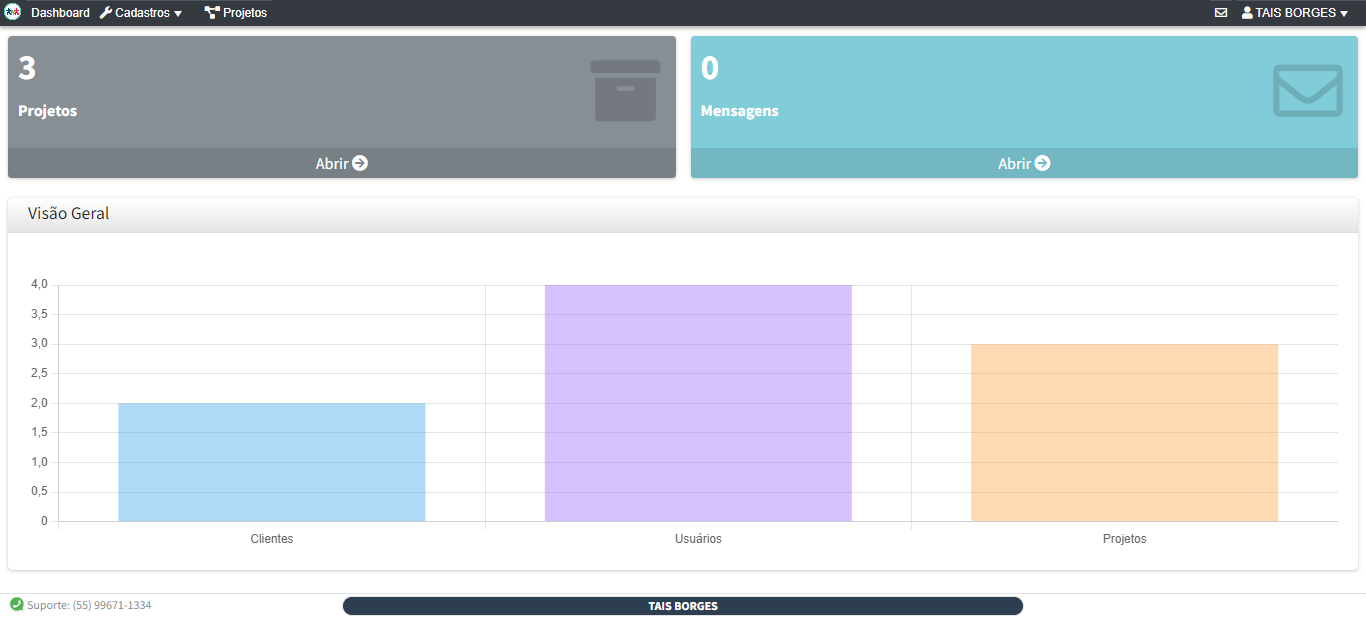Click the Projetos diagram icon in navbar
This screenshot has height=617, width=1366.
coord(212,13)
